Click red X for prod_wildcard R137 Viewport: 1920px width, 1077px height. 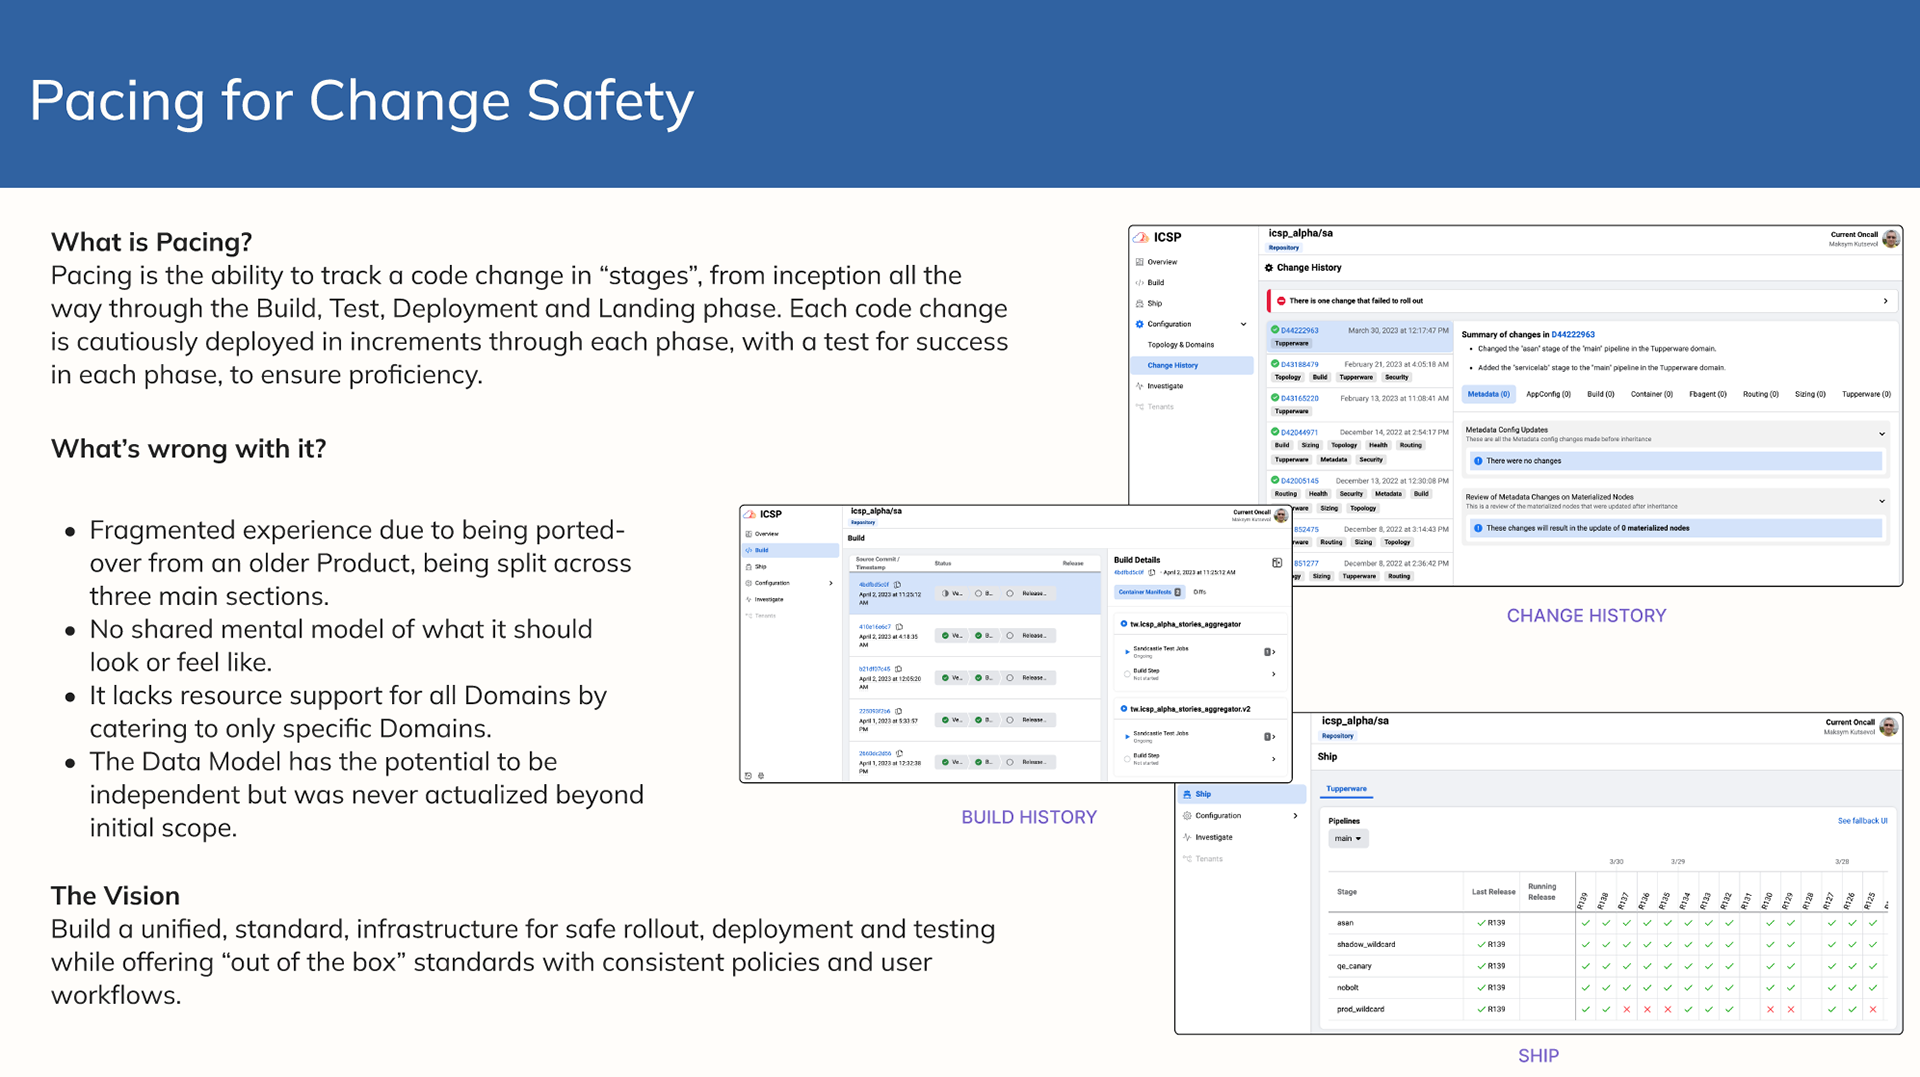tap(1626, 1010)
